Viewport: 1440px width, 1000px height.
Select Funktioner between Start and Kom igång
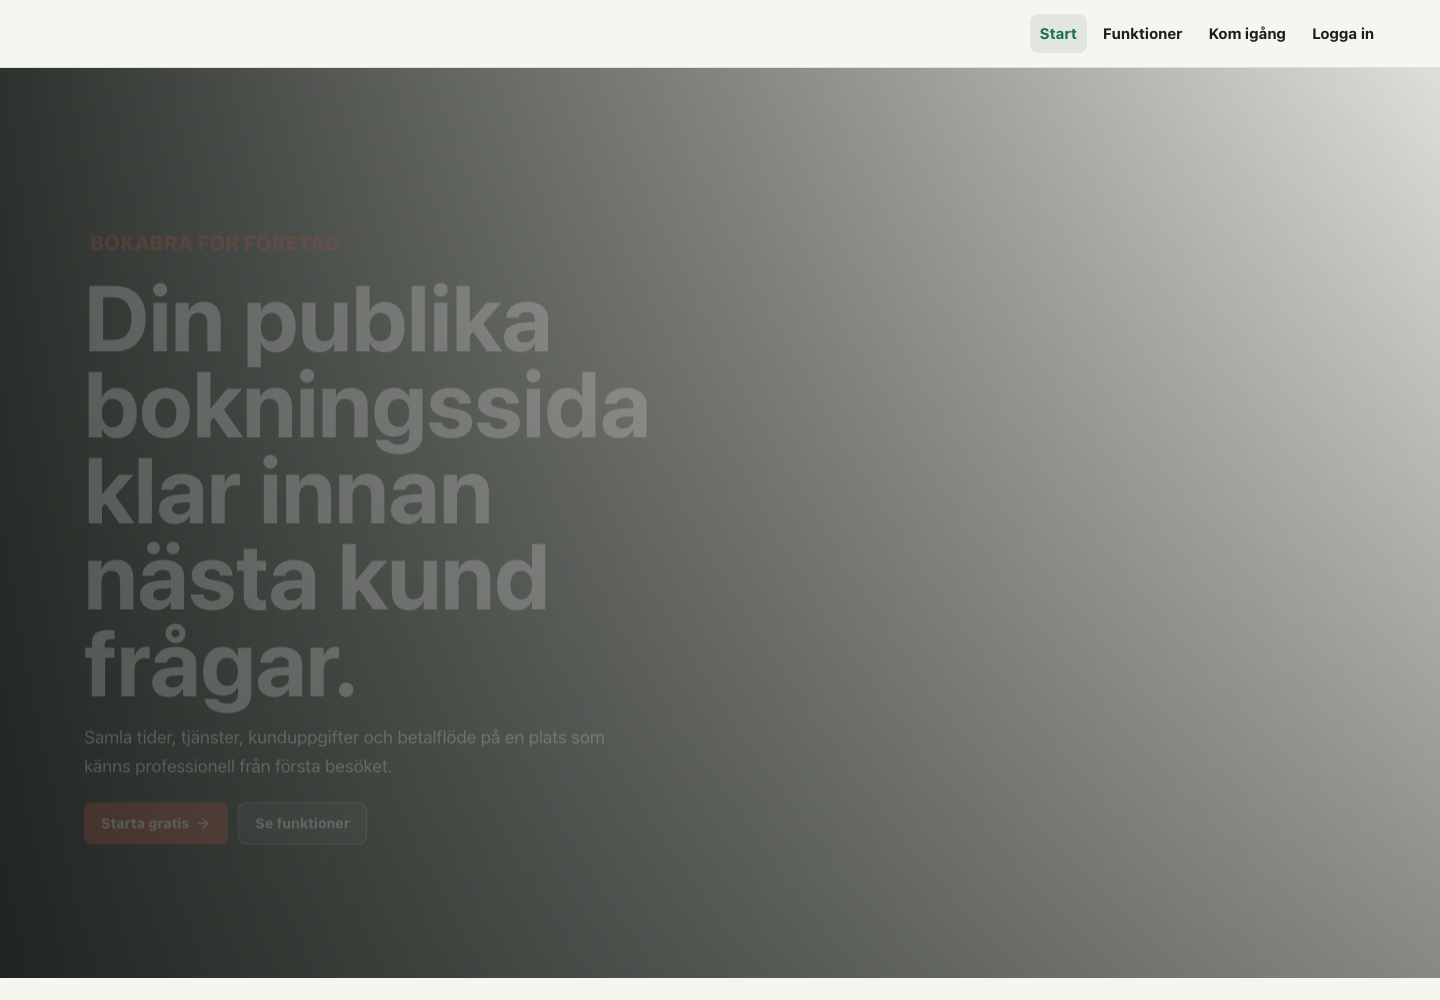1142,33
